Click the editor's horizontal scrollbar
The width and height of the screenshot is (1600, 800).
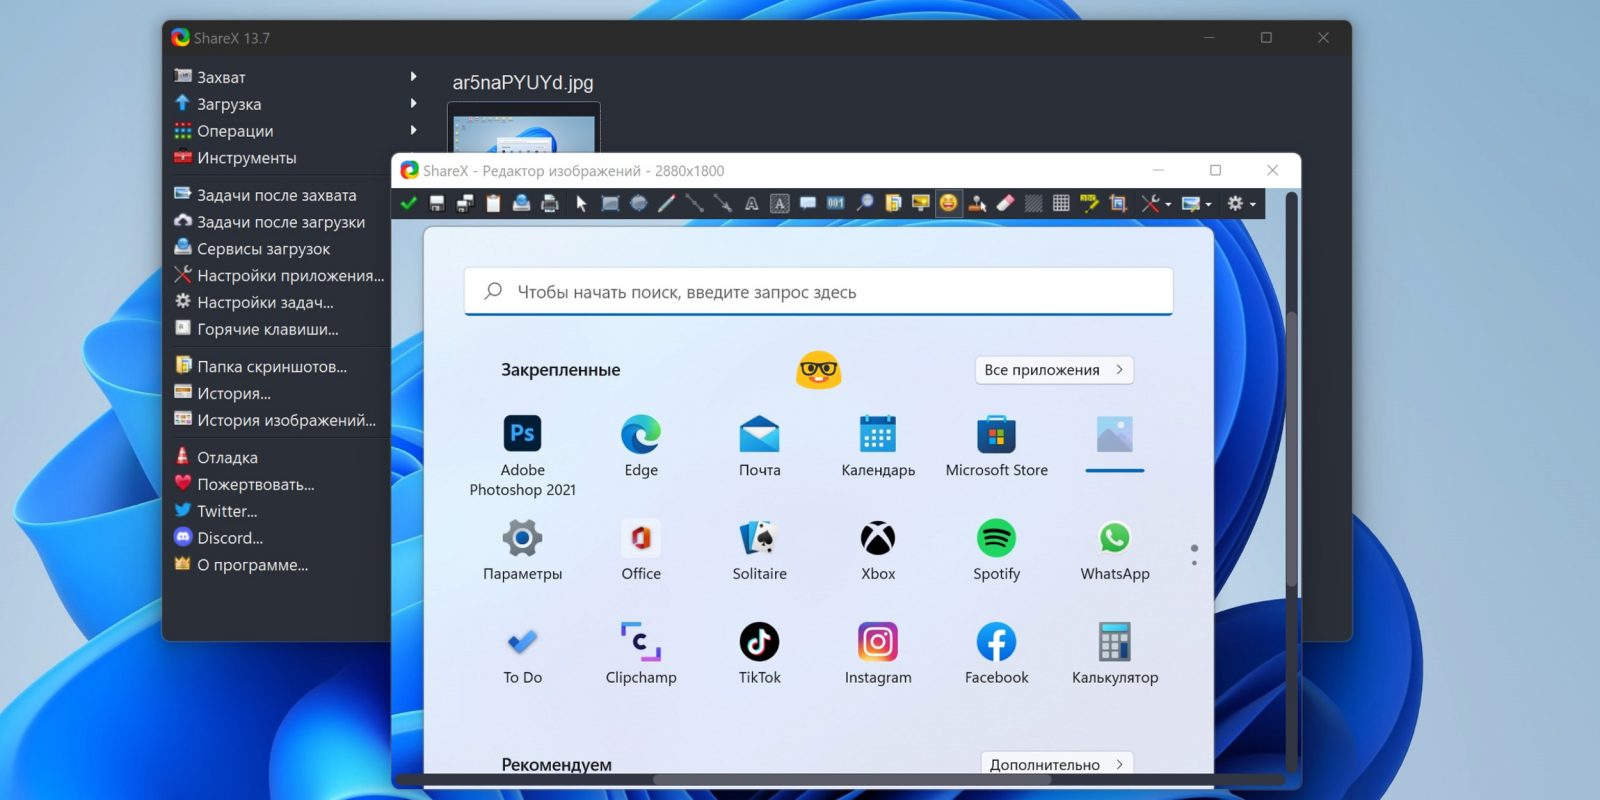[x=851, y=779]
